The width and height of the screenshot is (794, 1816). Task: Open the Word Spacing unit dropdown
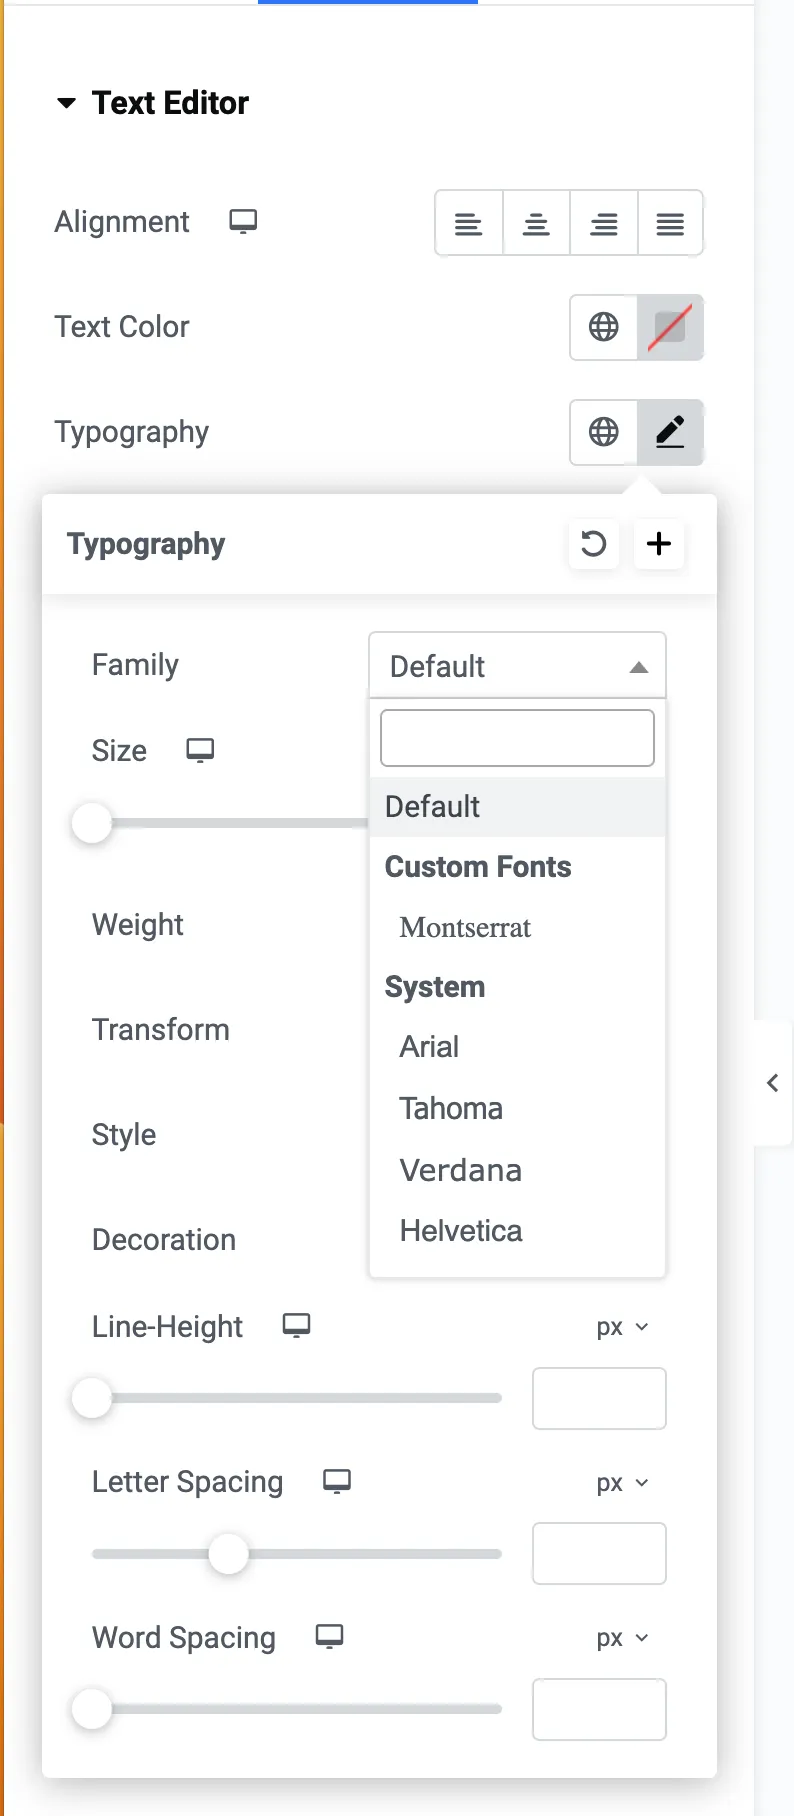pos(621,1638)
